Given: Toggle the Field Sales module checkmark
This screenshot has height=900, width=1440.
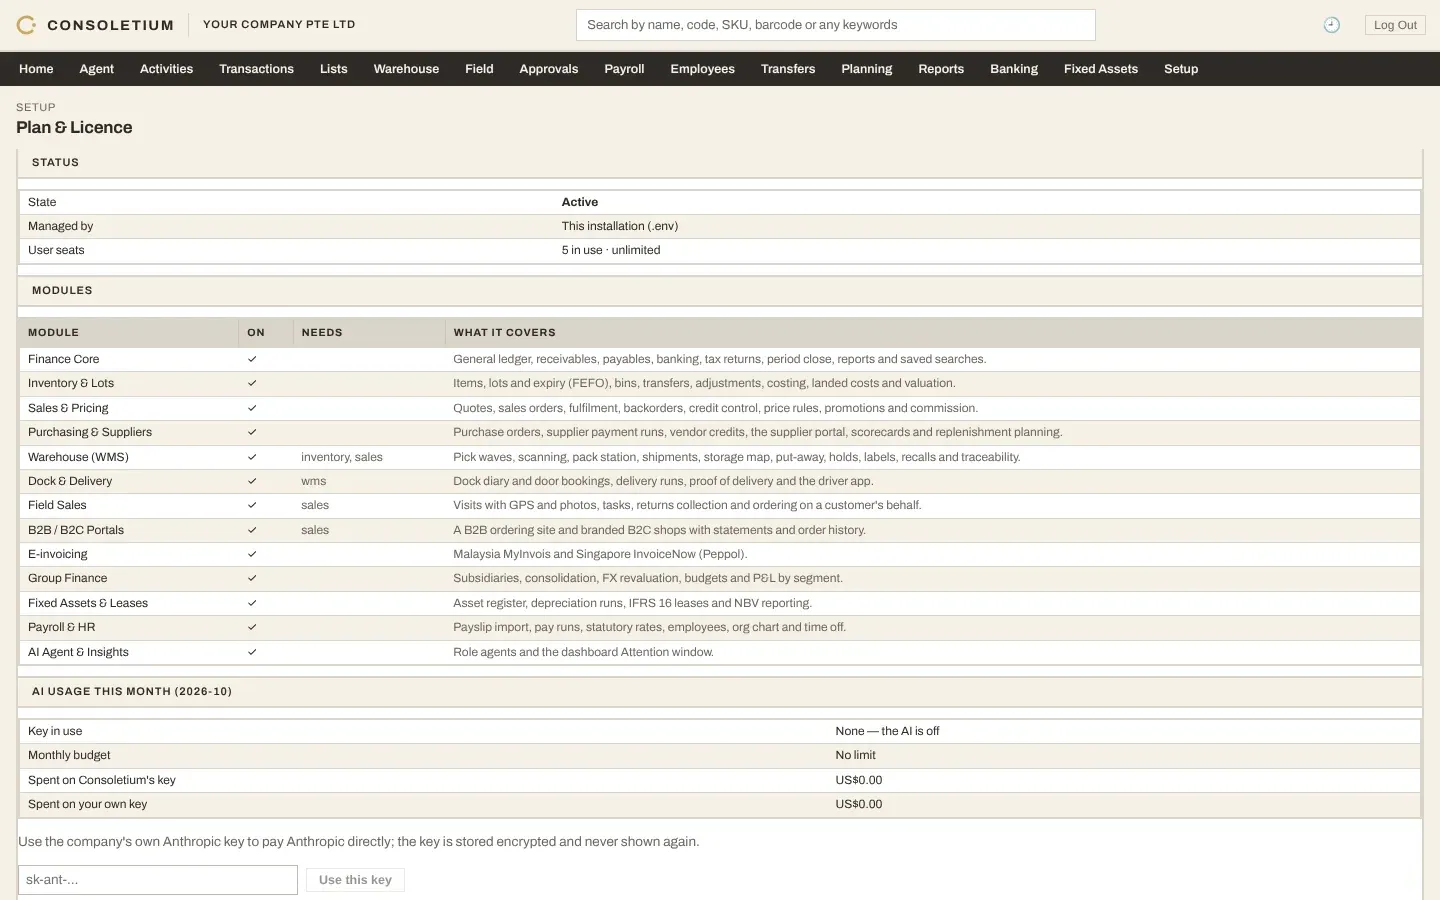Looking at the screenshot, I should tap(252, 505).
